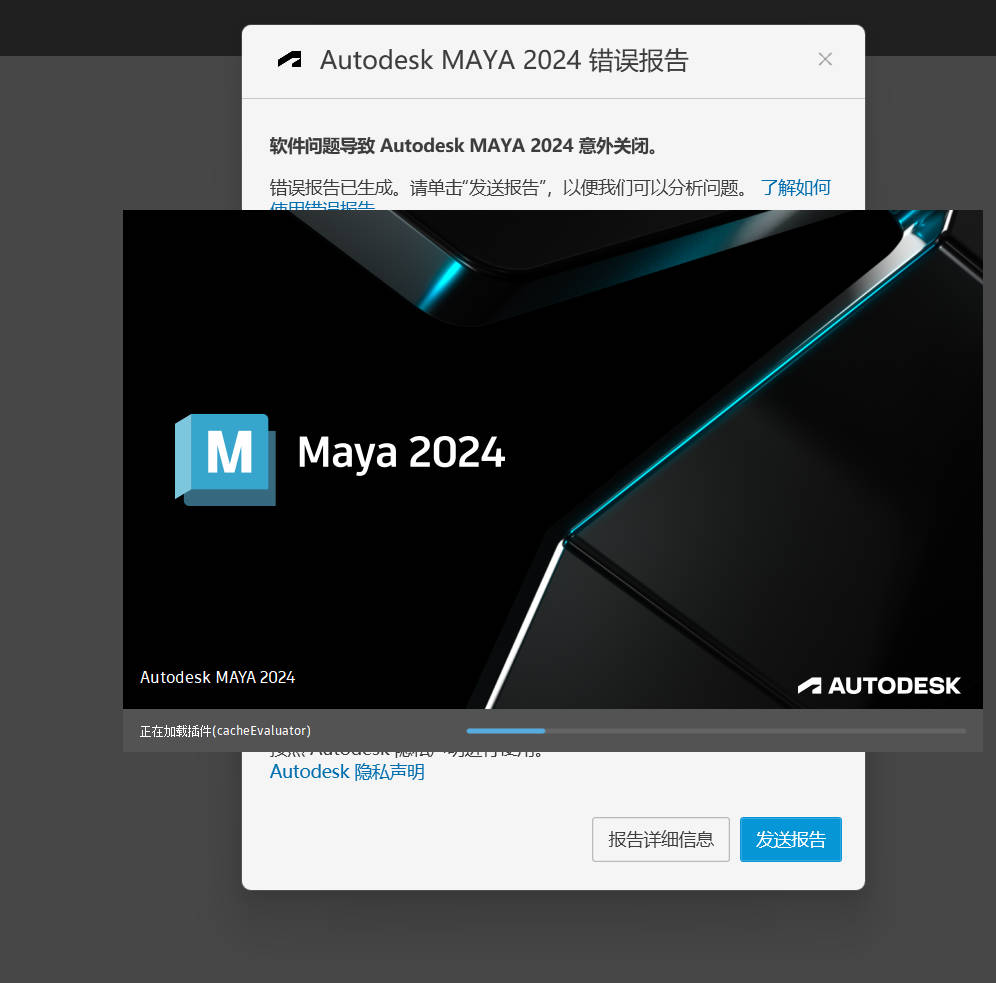Image resolution: width=996 pixels, height=983 pixels.
Task: Click the 报告详细信息 report details button
Action: tap(660, 839)
